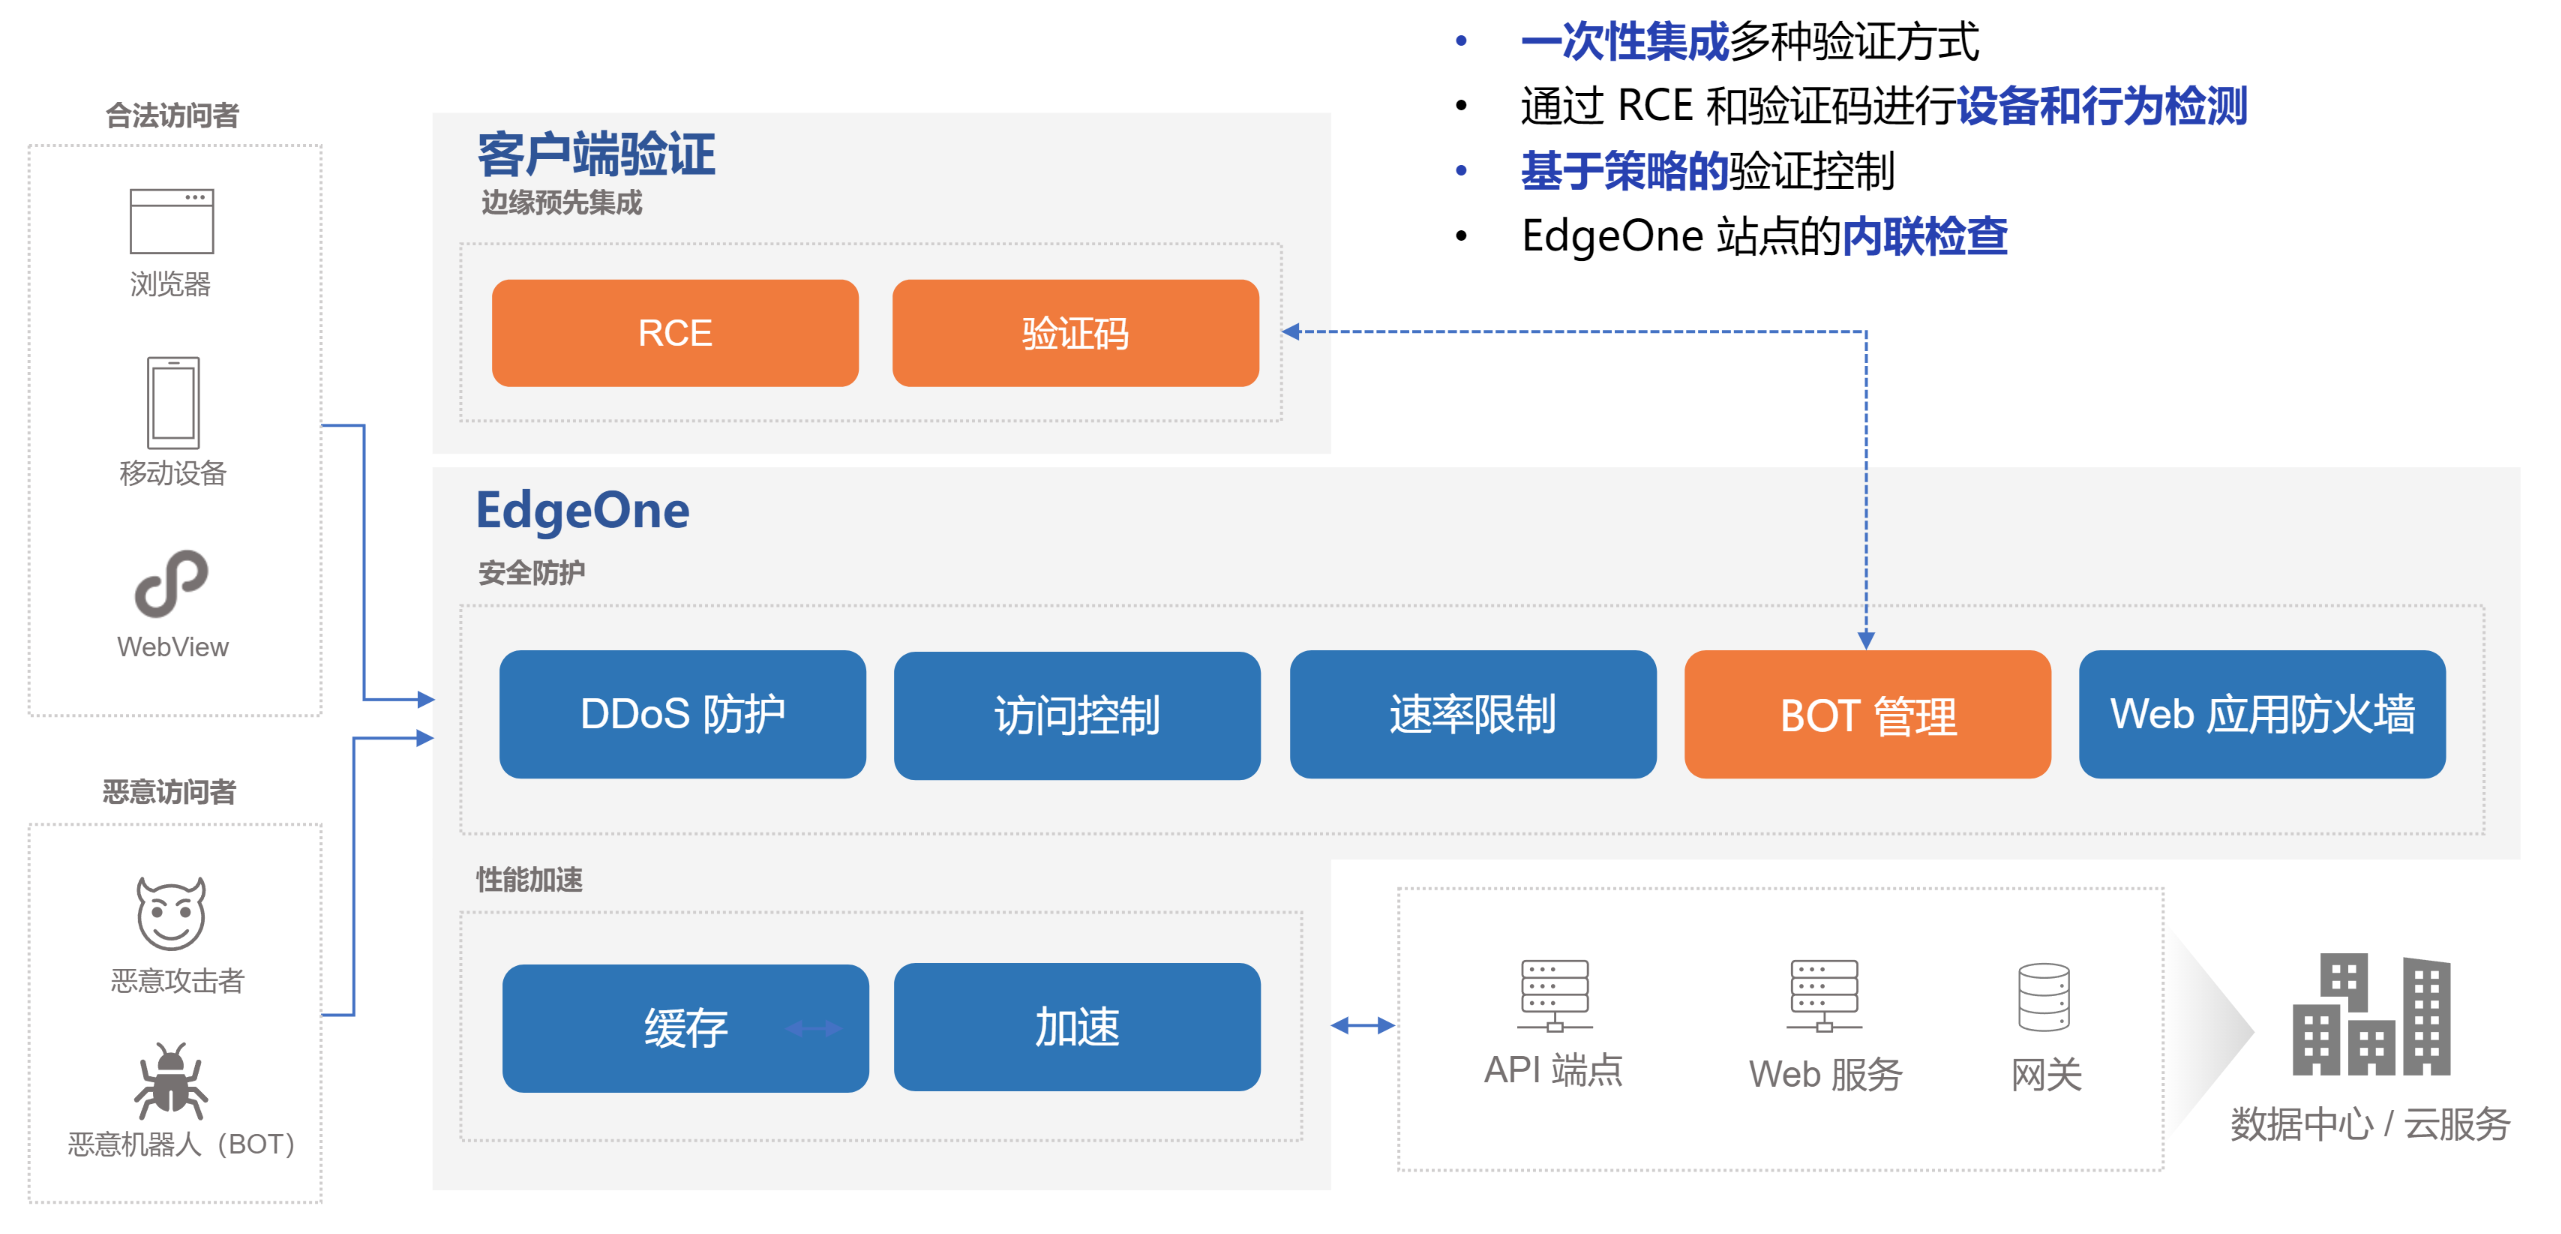Click the 恶意攻击者 label
The width and height of the screenshot is (2561, 1234).
point(177,980)
